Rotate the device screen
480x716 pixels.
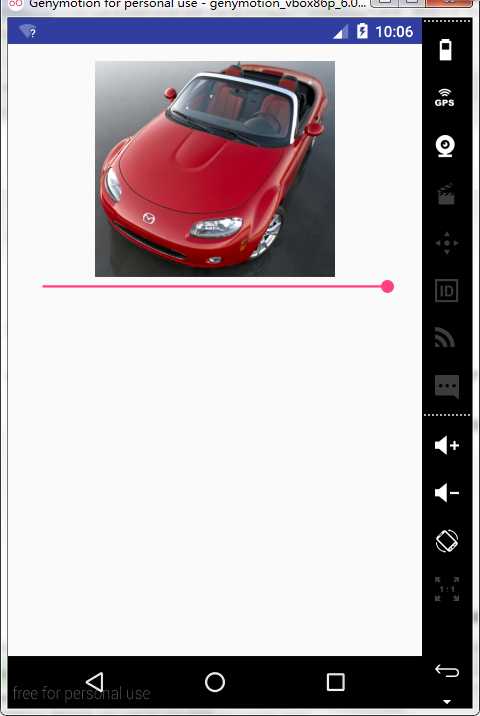coord(447,541)
